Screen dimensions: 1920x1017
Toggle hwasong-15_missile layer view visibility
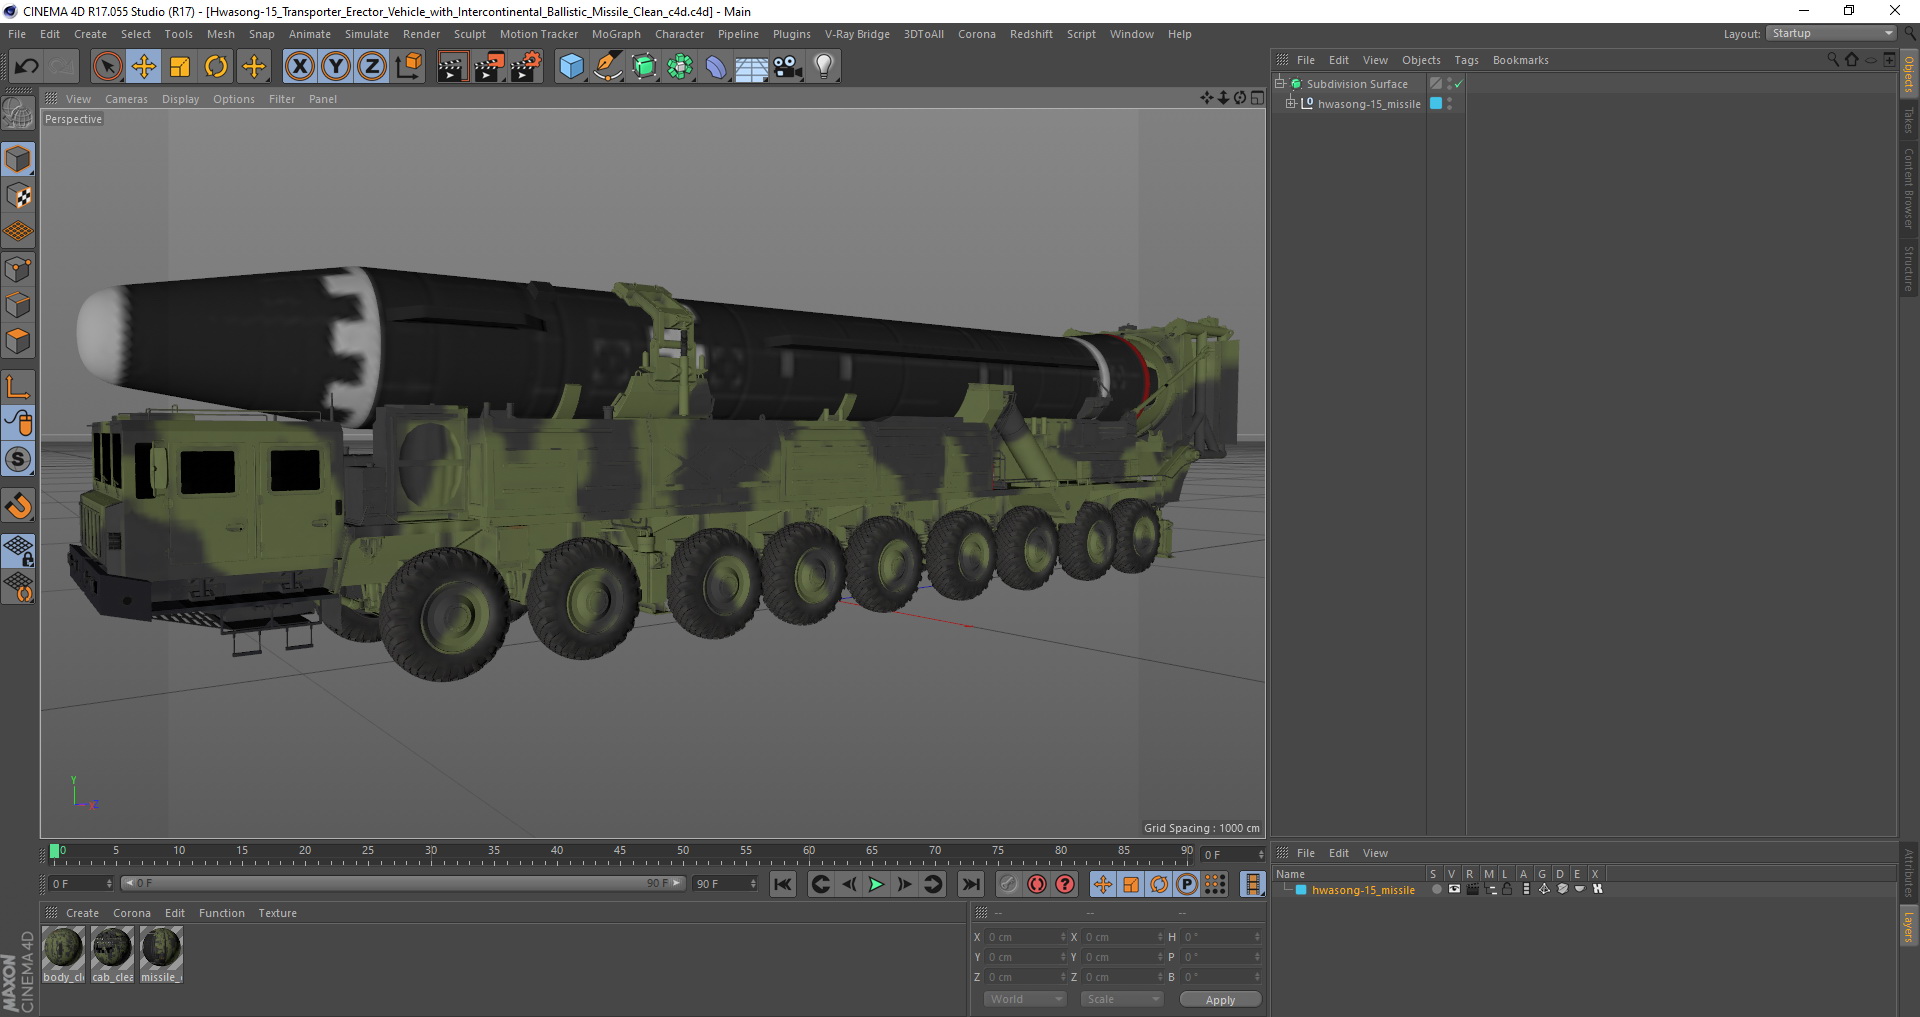point(1454,889)
